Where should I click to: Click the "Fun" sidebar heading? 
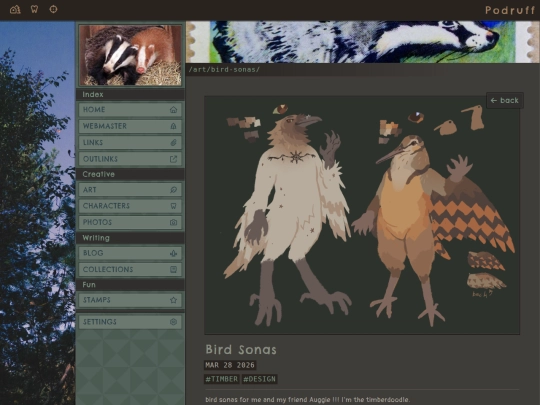pyautogui.click(x=89, y=285)
